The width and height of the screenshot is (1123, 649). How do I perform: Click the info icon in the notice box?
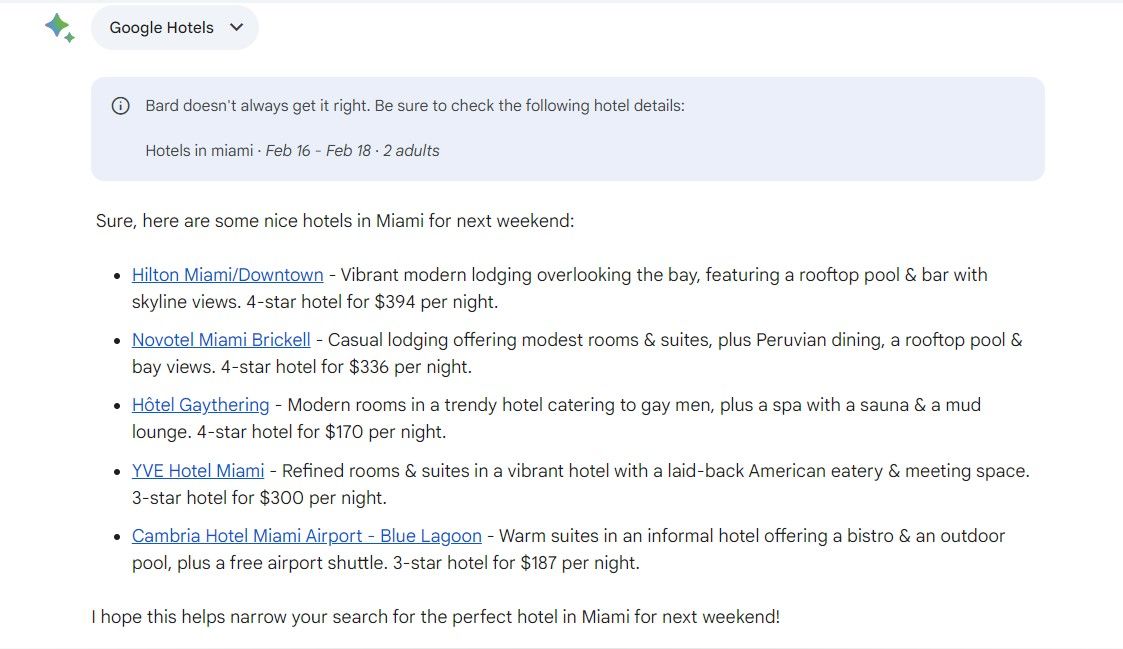[120, 106]
